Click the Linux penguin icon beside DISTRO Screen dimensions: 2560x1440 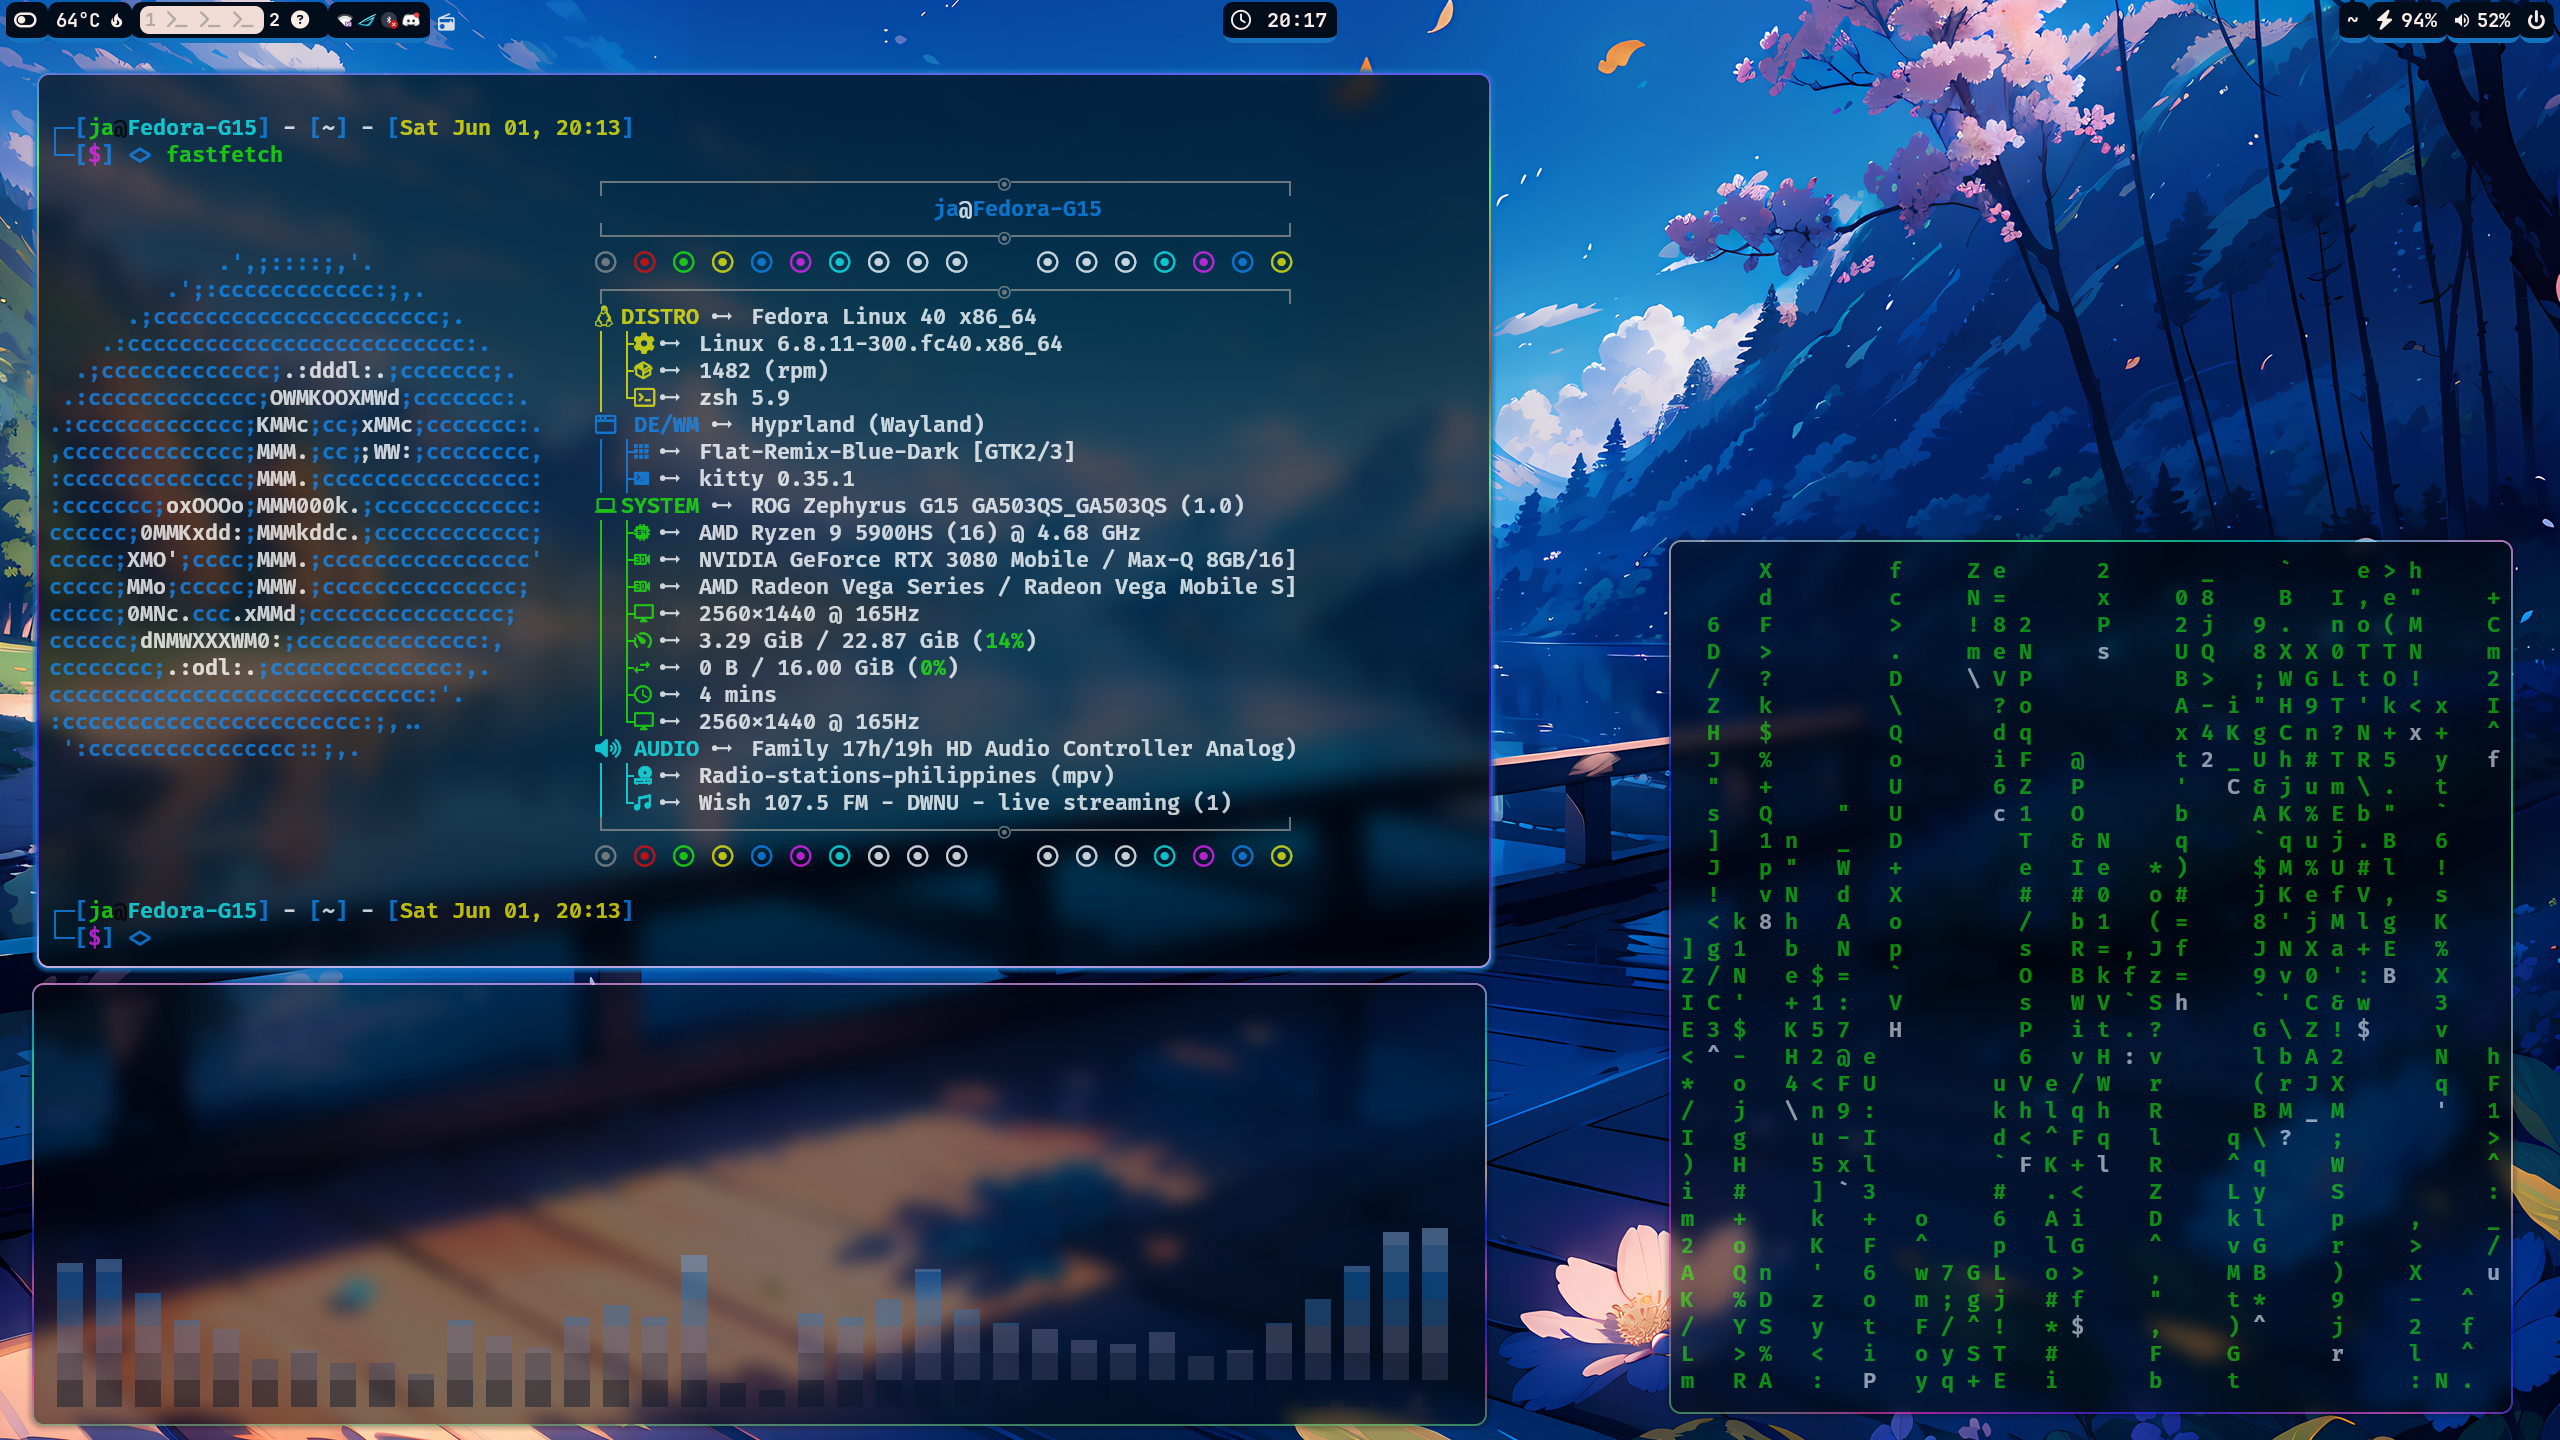(x=604, y=316)
